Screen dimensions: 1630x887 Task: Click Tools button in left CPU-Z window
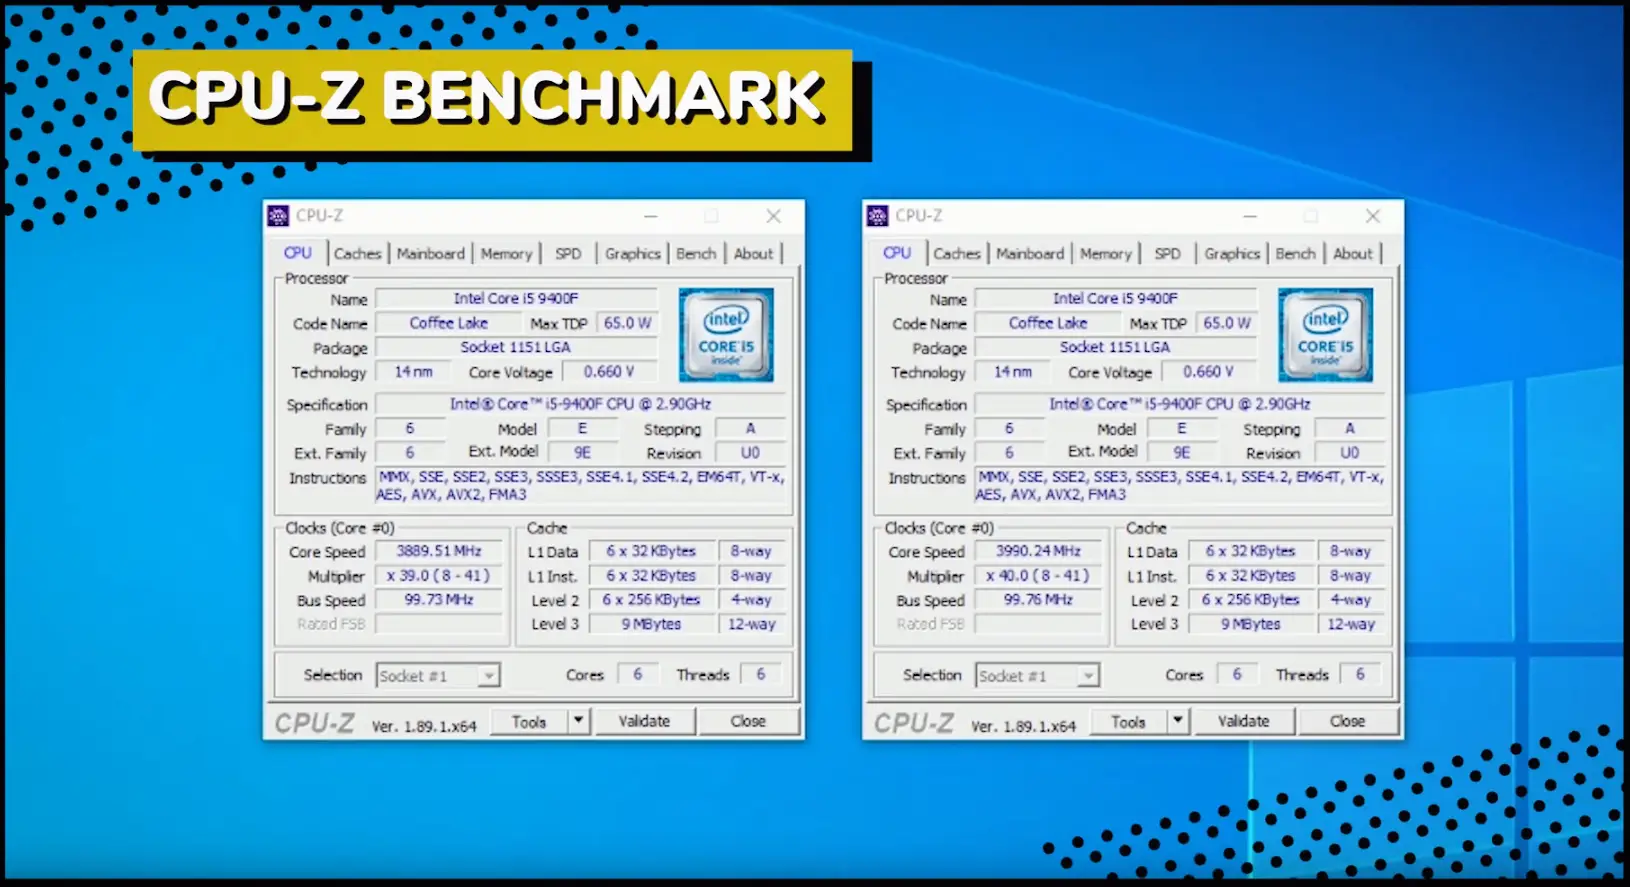click(x=529, y=721)
